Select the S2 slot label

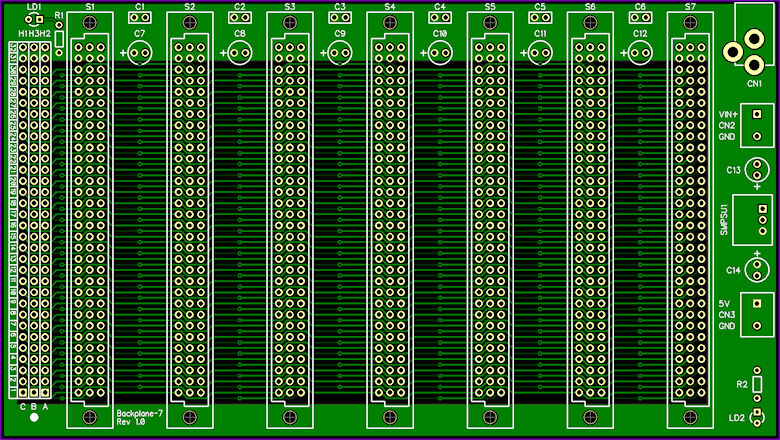pos(190,6)
